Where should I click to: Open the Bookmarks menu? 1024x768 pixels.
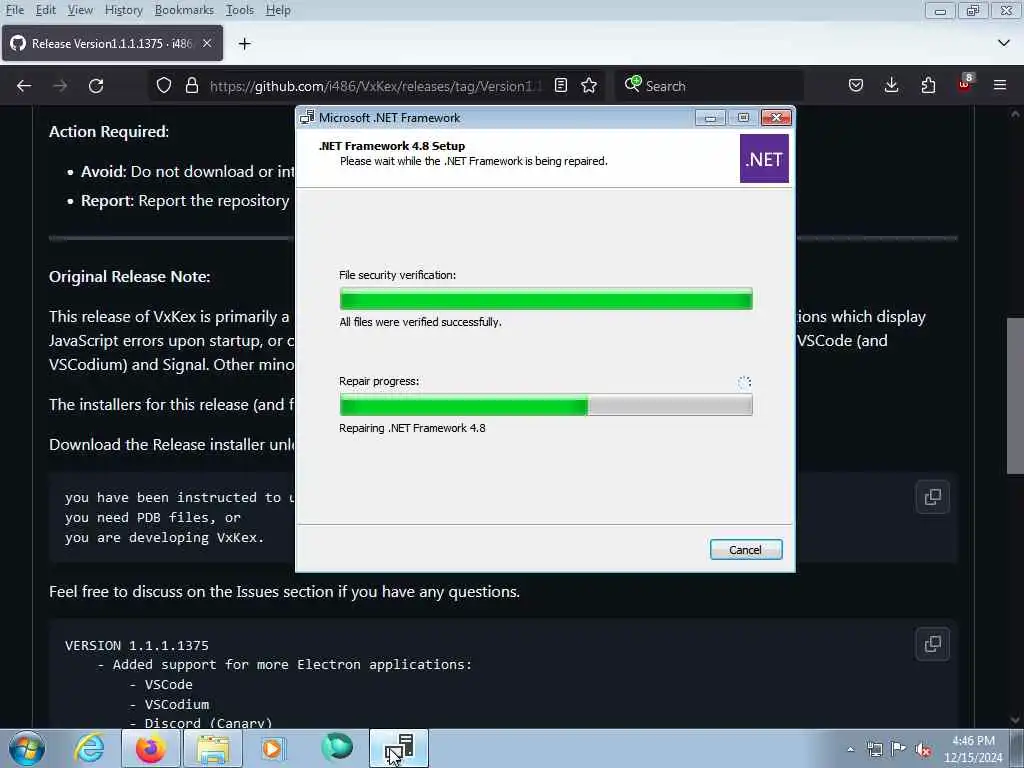point(184,10)
